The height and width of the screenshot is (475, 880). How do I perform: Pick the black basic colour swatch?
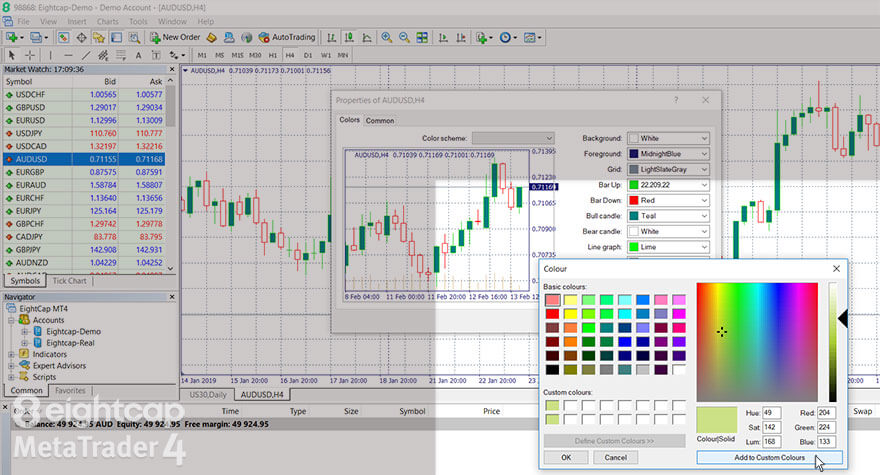[x=552, y=369]
